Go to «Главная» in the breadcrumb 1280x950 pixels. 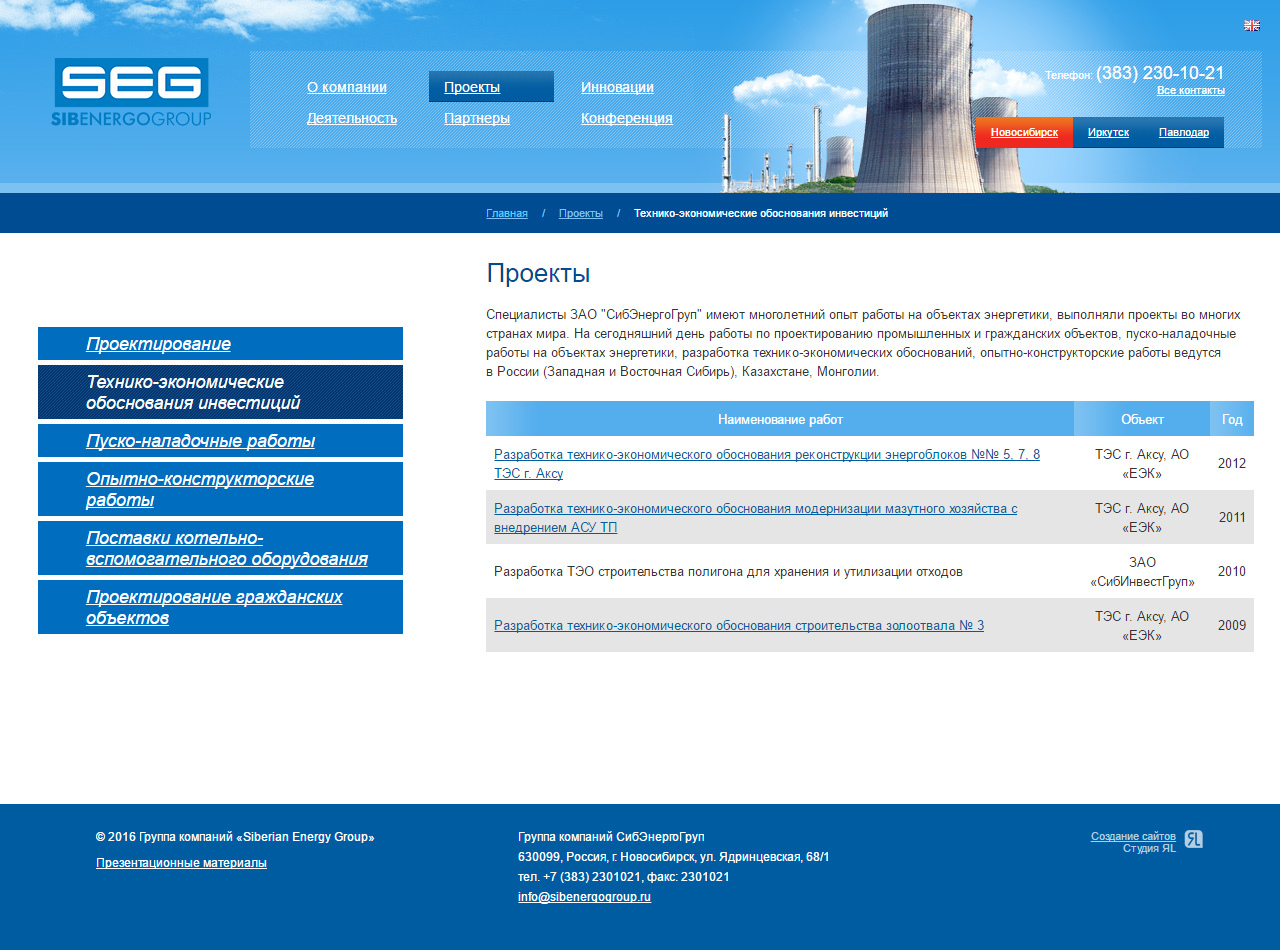pos(507,213)
